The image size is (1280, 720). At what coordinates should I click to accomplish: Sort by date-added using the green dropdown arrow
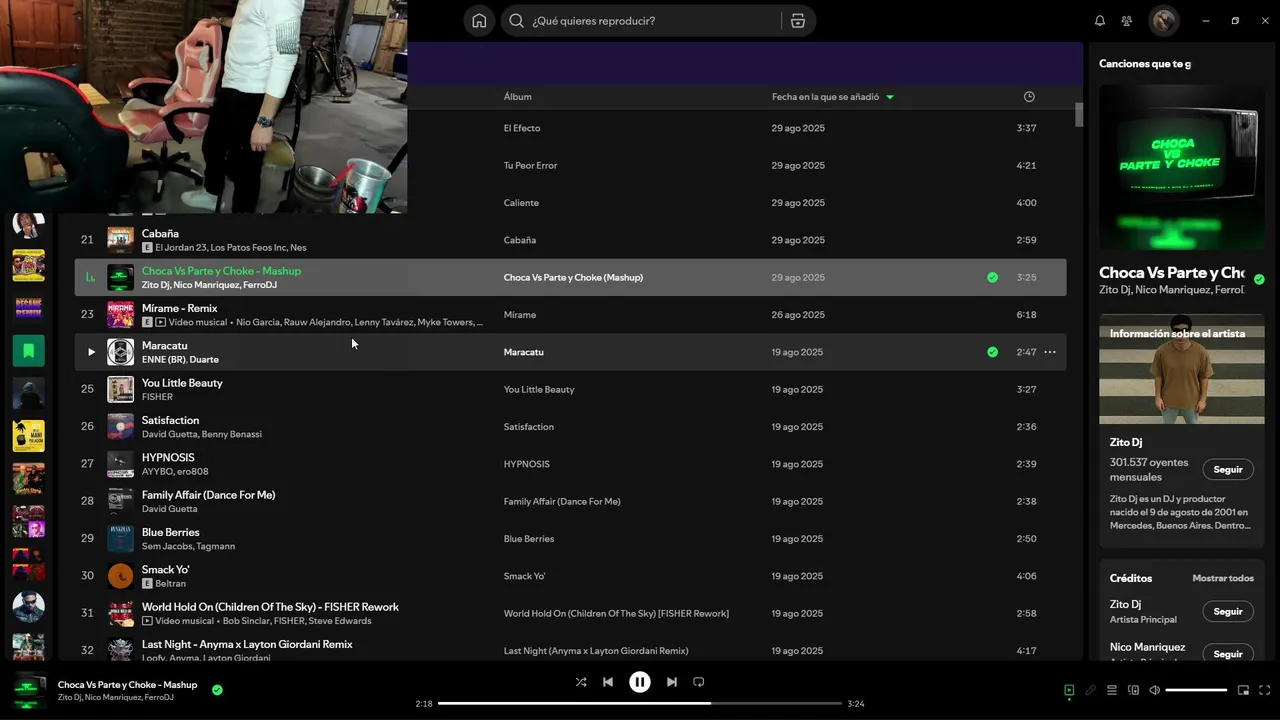tap(890, 97)
